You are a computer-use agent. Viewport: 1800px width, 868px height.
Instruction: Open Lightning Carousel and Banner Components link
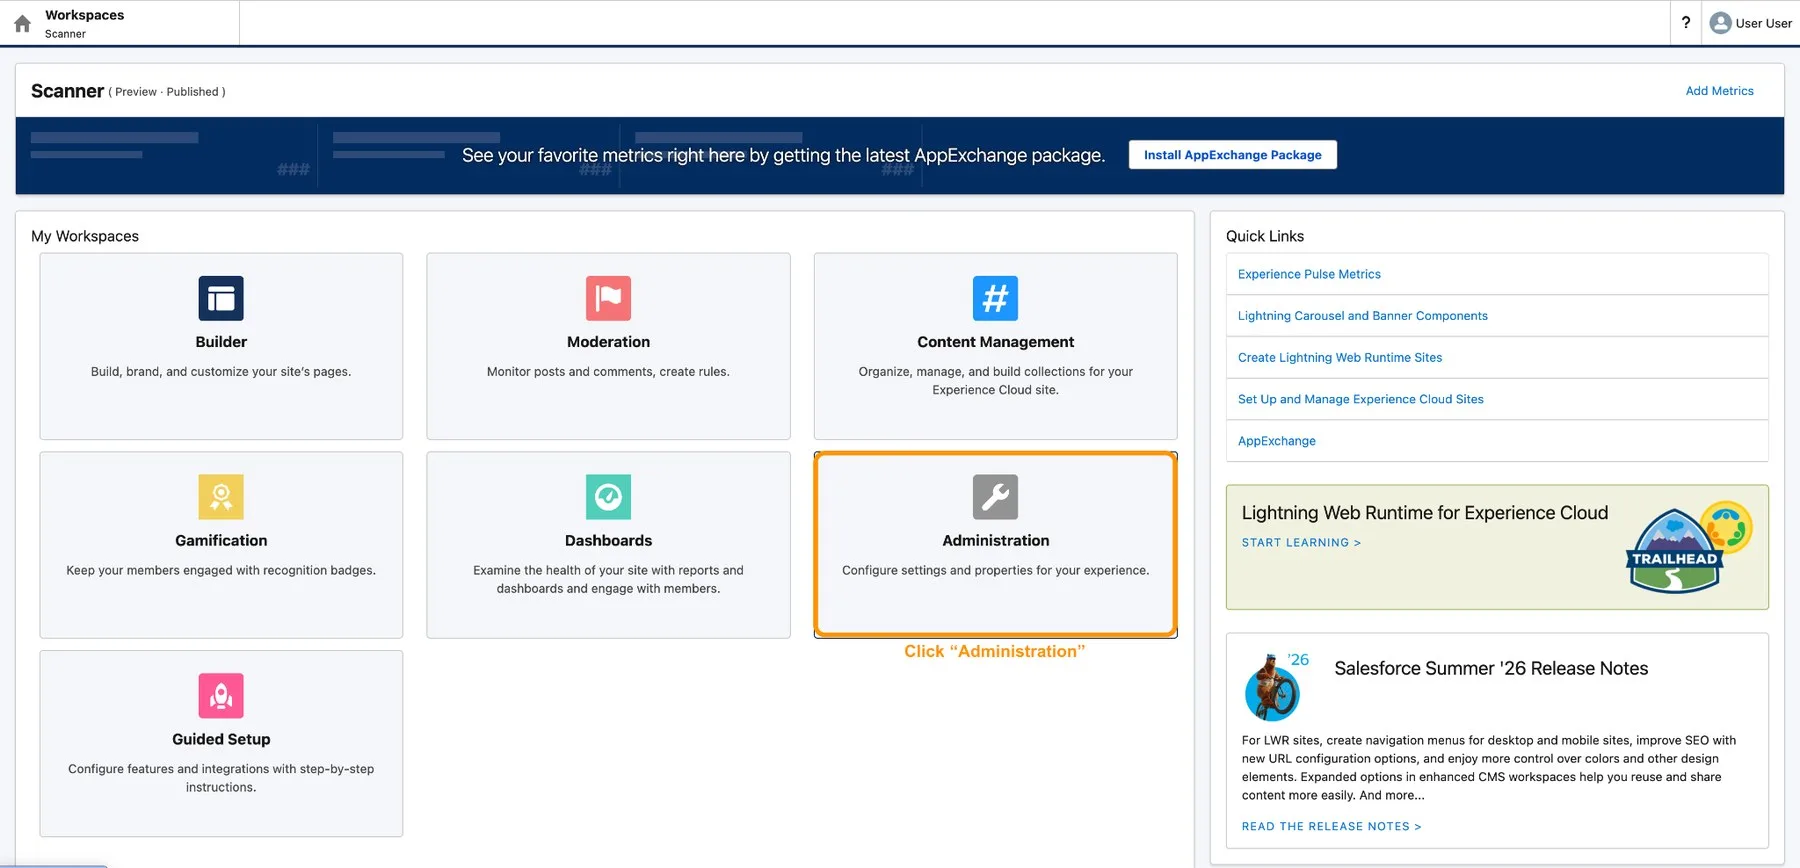tap(1362, 316)
